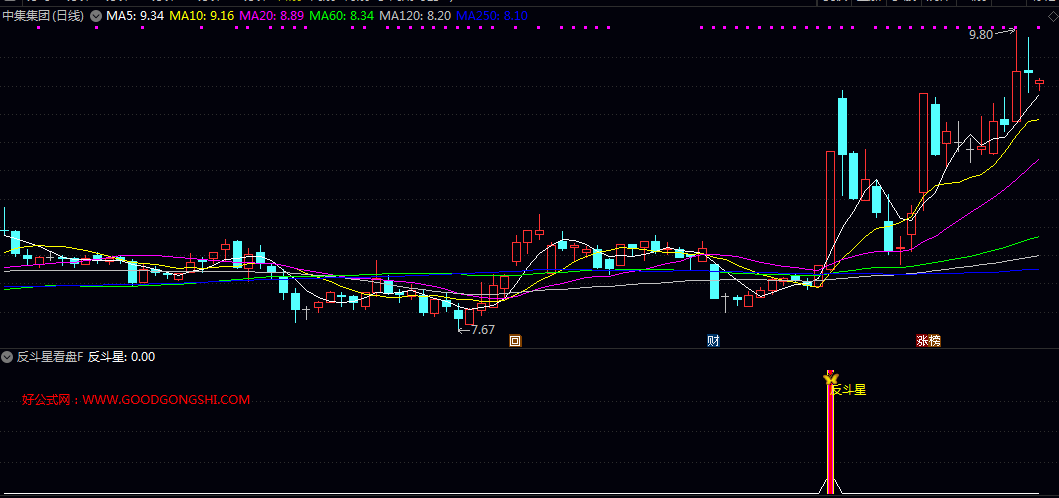The height and width of the screenshot is (498, 1059).
Task: Expand the dropdown arrow beside 中集集团 (日线)
Action: coord(96,16)
